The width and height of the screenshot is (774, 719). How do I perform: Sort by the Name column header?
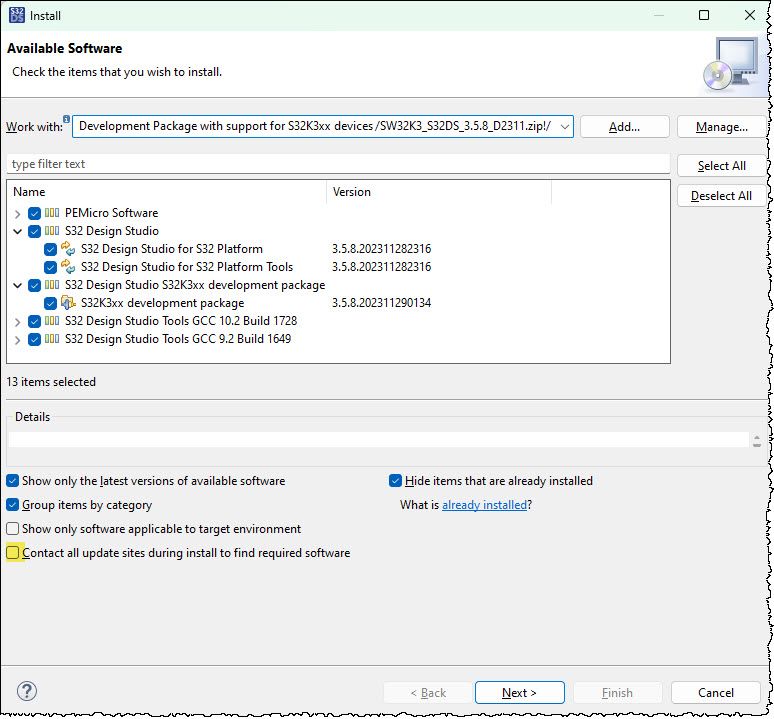(167, 192)
